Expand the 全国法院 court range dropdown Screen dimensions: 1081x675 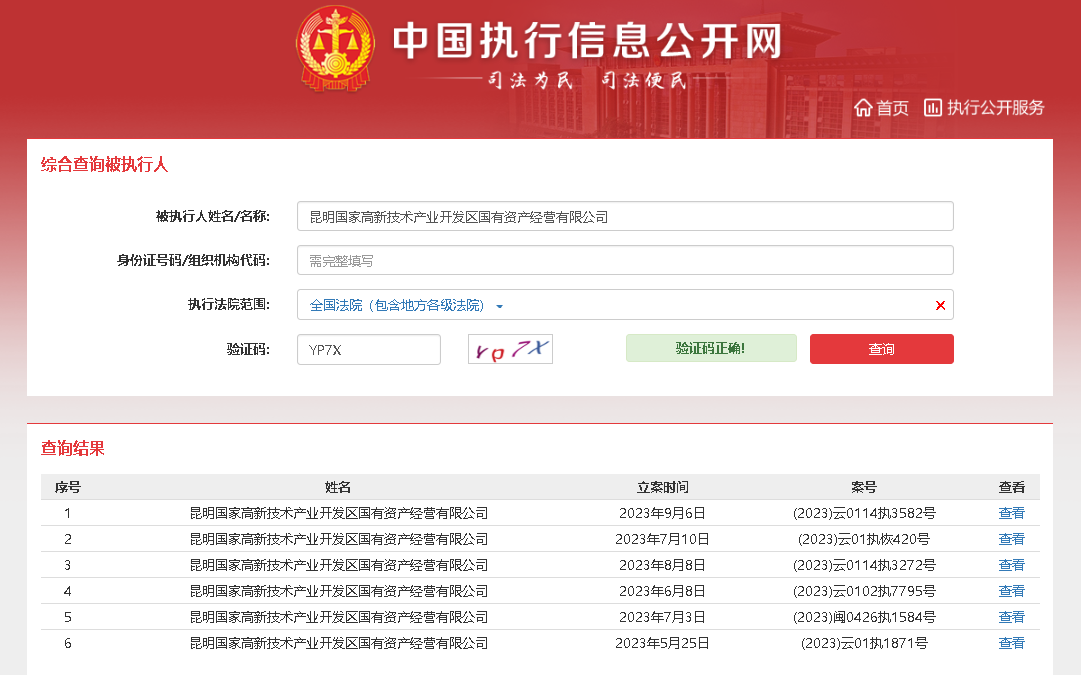500,306
